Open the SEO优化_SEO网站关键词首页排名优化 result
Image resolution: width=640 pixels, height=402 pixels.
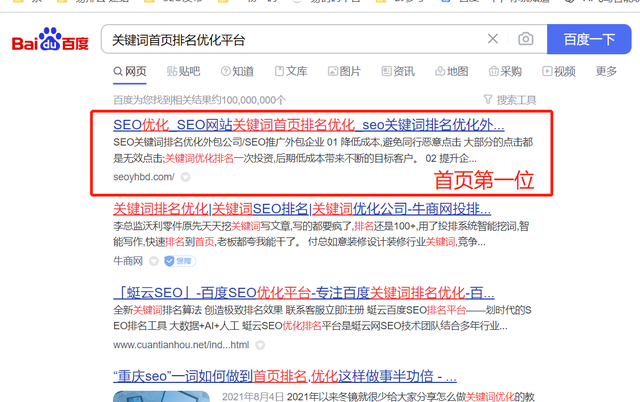click(309, 125)
